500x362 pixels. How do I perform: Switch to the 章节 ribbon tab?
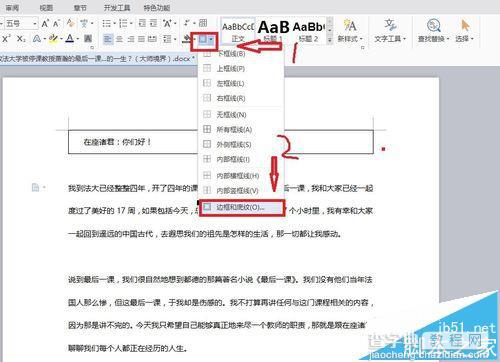click(x=80, y=7)
